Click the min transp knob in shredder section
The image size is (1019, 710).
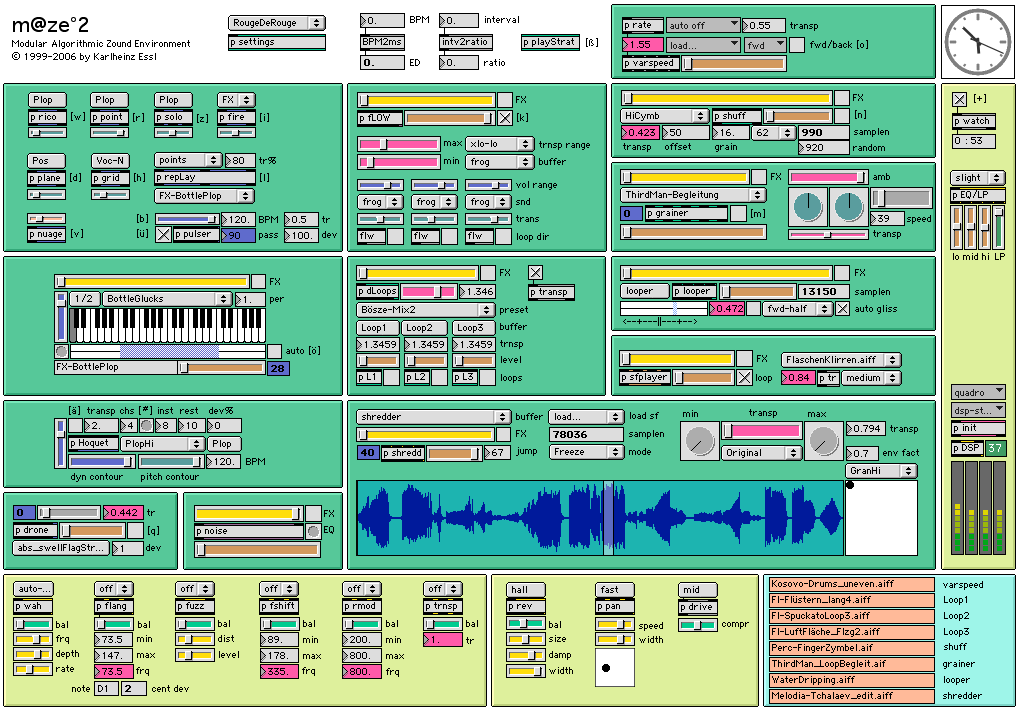pyautogui.click(x=698, y=438)
